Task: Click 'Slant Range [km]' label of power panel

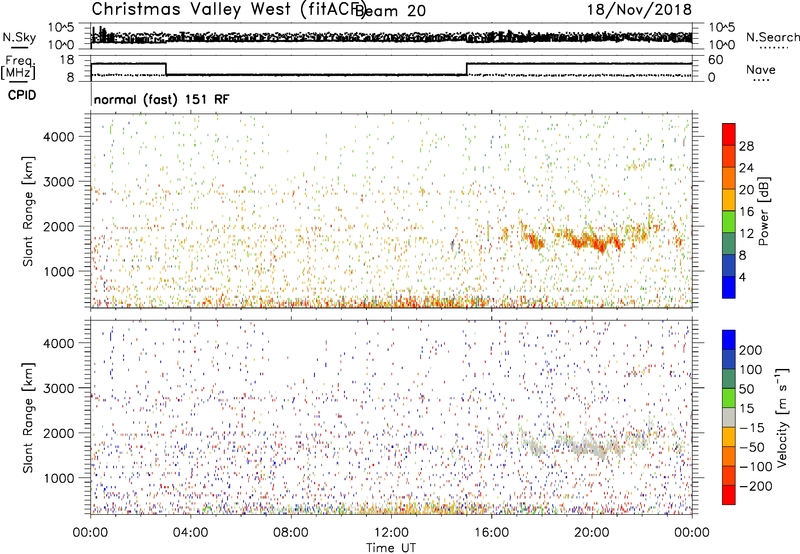Action: pos(28,212)
